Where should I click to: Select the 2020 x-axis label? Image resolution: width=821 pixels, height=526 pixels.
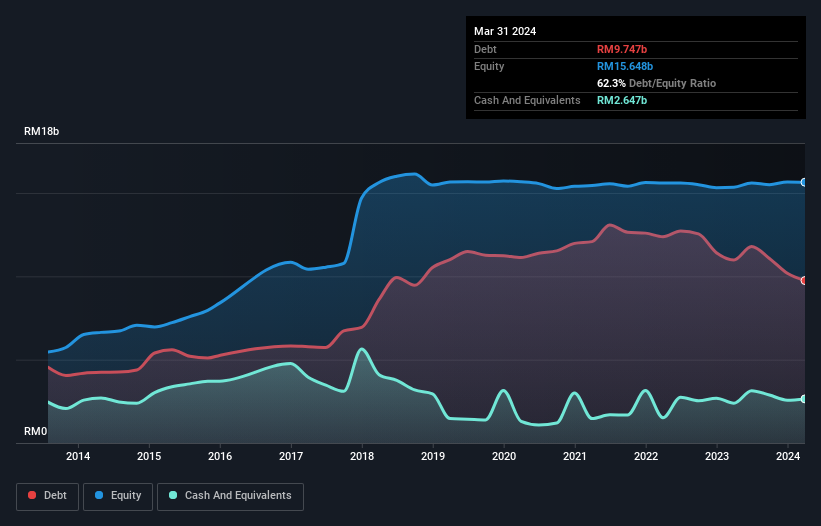(x=504, y=456)
